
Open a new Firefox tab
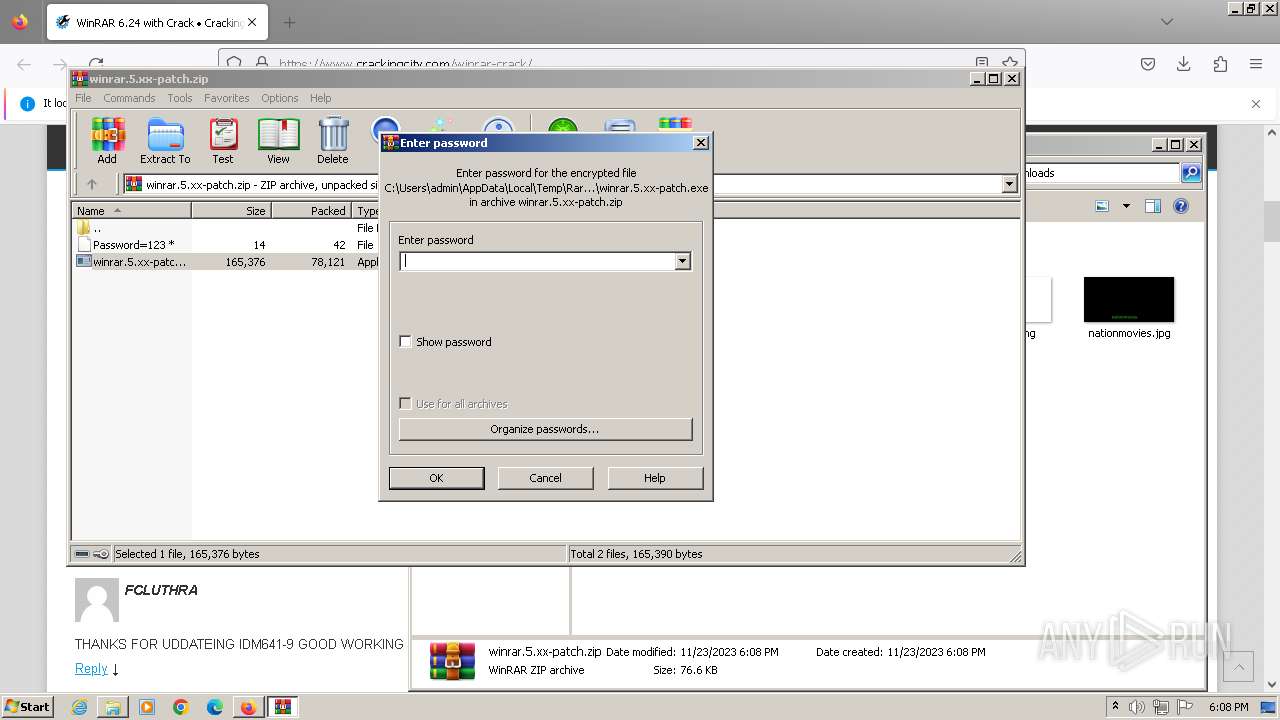tap(290, 22)
